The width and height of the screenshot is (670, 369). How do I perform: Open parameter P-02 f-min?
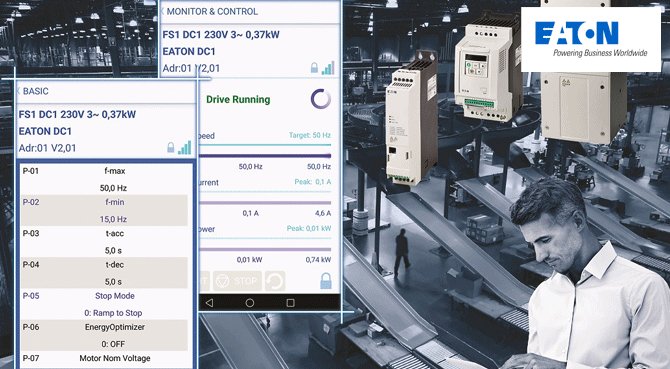(104, 211)
